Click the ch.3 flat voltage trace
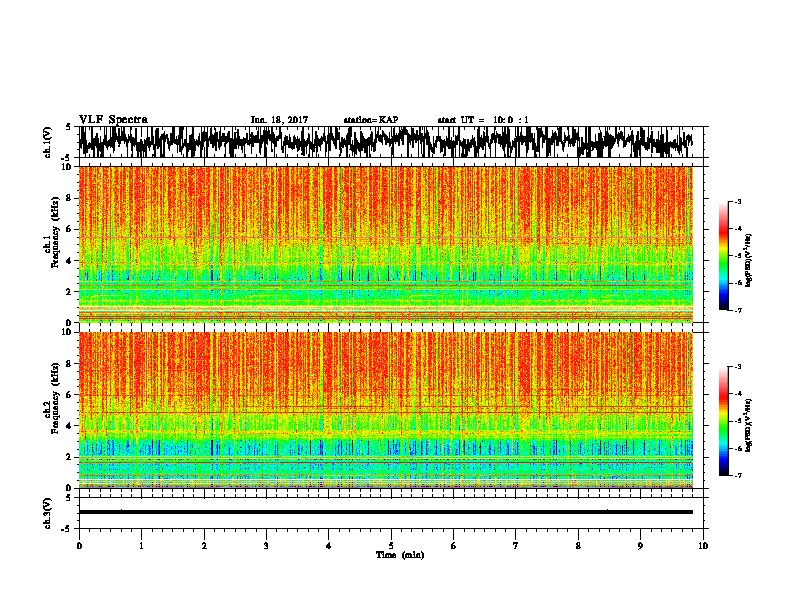The image size is (792, 612). tap(385, 512)
